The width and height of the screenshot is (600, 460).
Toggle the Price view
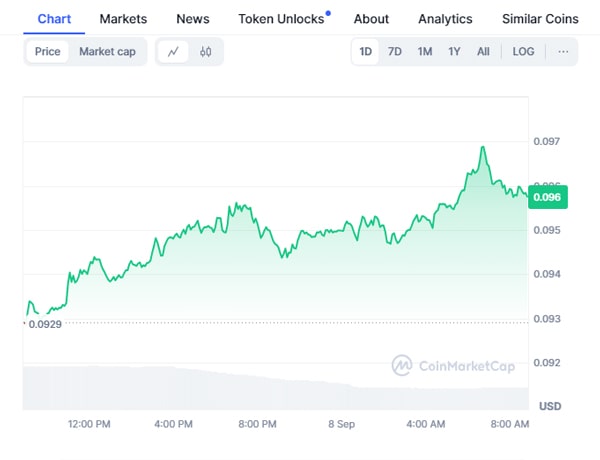click(x=47, y=52)
